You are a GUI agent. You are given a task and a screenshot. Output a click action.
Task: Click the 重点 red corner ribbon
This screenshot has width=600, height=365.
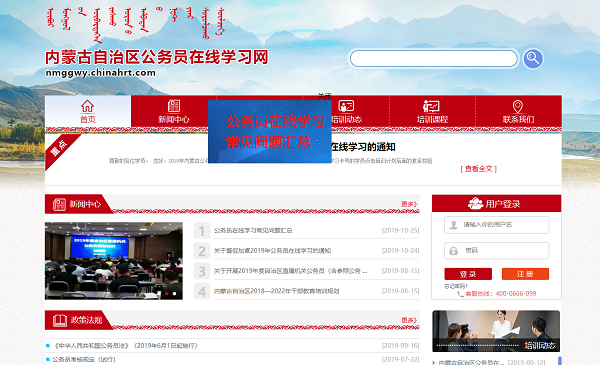tap(60, 150)
